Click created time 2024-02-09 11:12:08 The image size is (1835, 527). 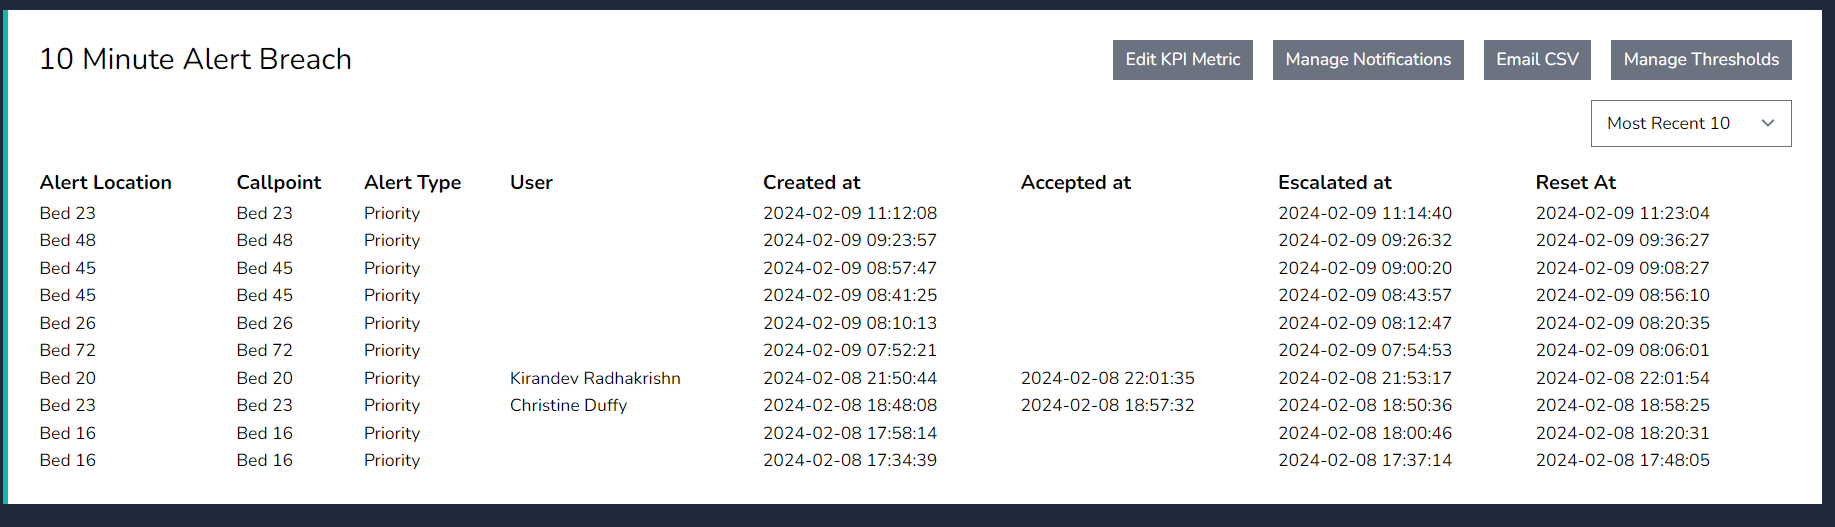click(x=849, y=213)
